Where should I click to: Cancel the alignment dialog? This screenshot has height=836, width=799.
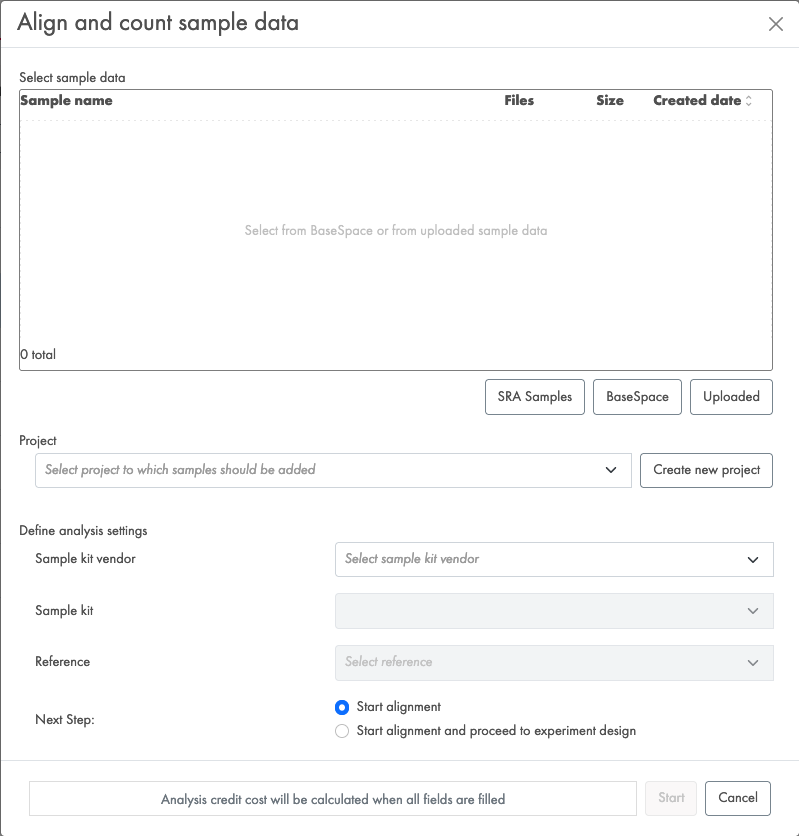coord(738,798)
